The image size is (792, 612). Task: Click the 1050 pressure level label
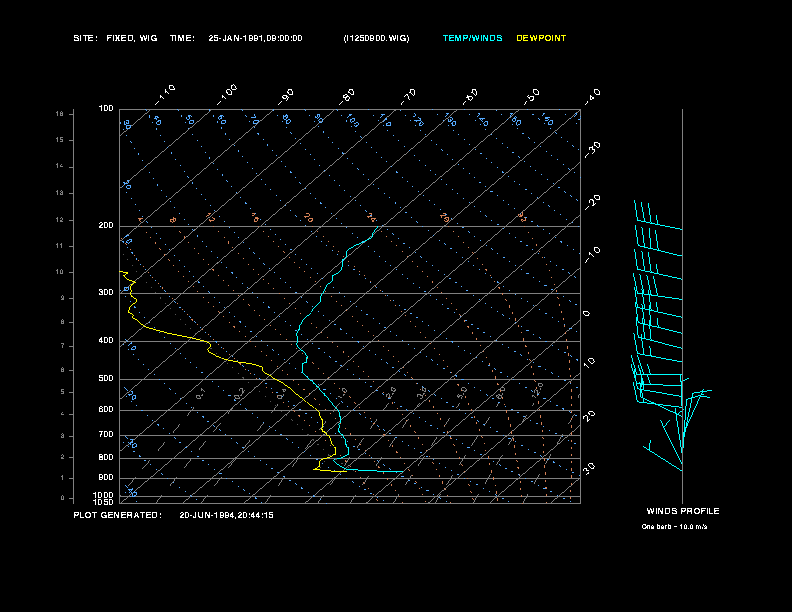point(104,502)
